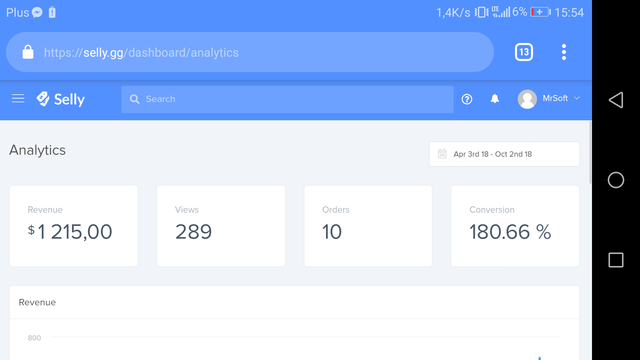The width and height of the screenshot is (640, 360).
Task: Open browser three-dot overflow menu
Action: tap(564, 52)
